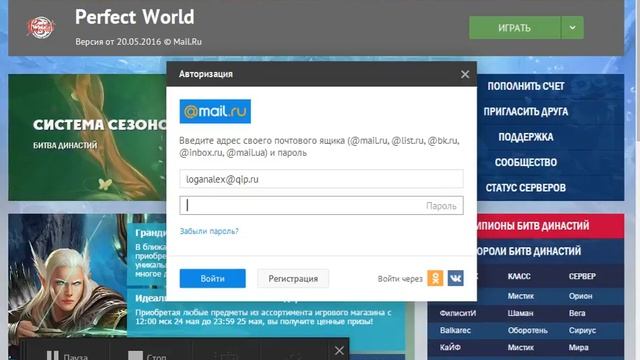Select ЧЕМПИОНЫ БИТВ ДИНАСТИЙ red tab
This screenshot has height=360, width=640.
pyautogui.click(x=550, y=226)
